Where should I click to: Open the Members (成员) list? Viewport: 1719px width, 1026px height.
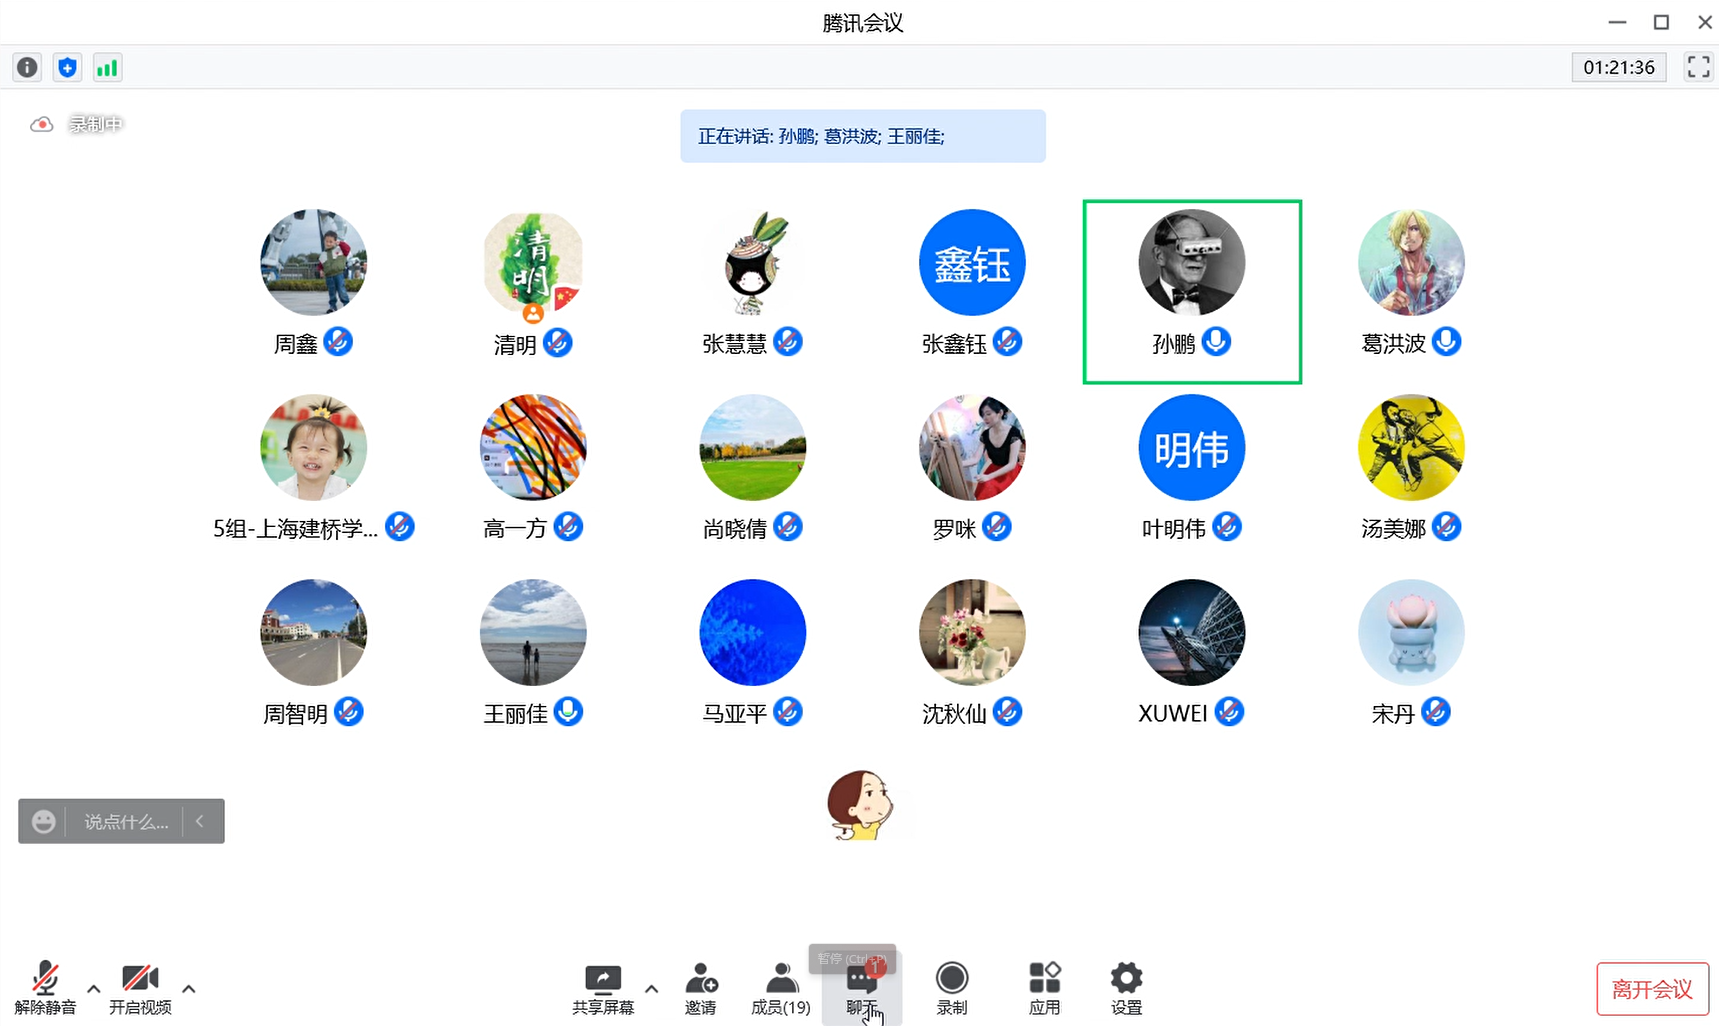tap(780, 988)
